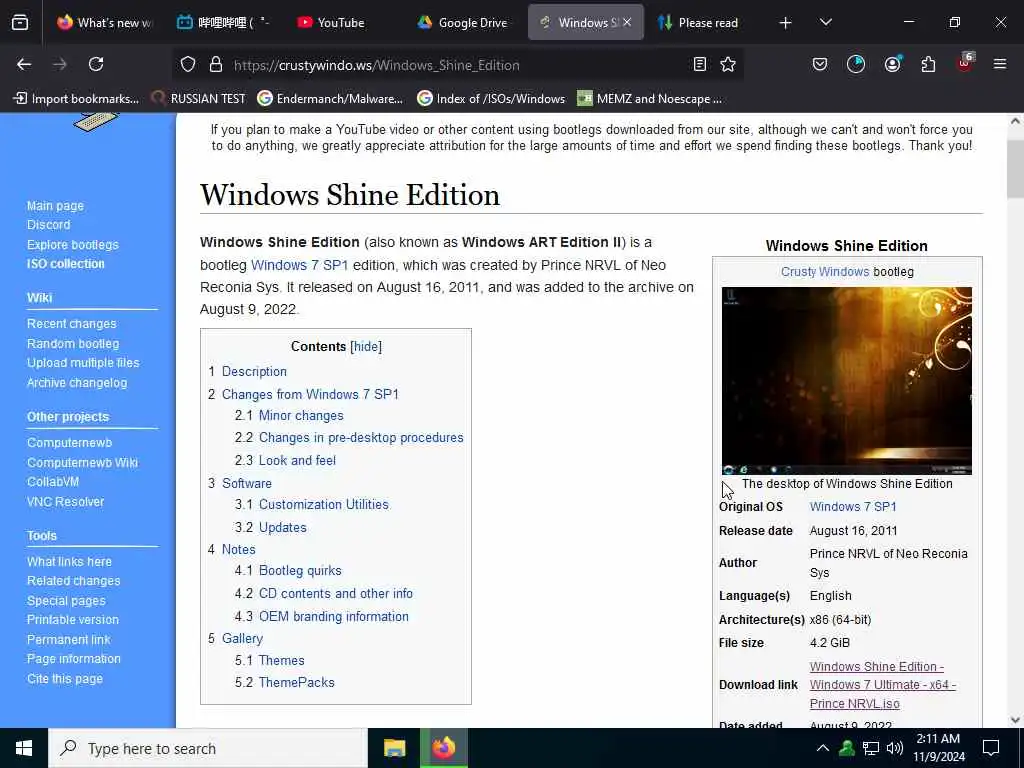This screenshot has width=1024, height=768.
Task: Reload the current page
Action: click(x=96, y=64)
